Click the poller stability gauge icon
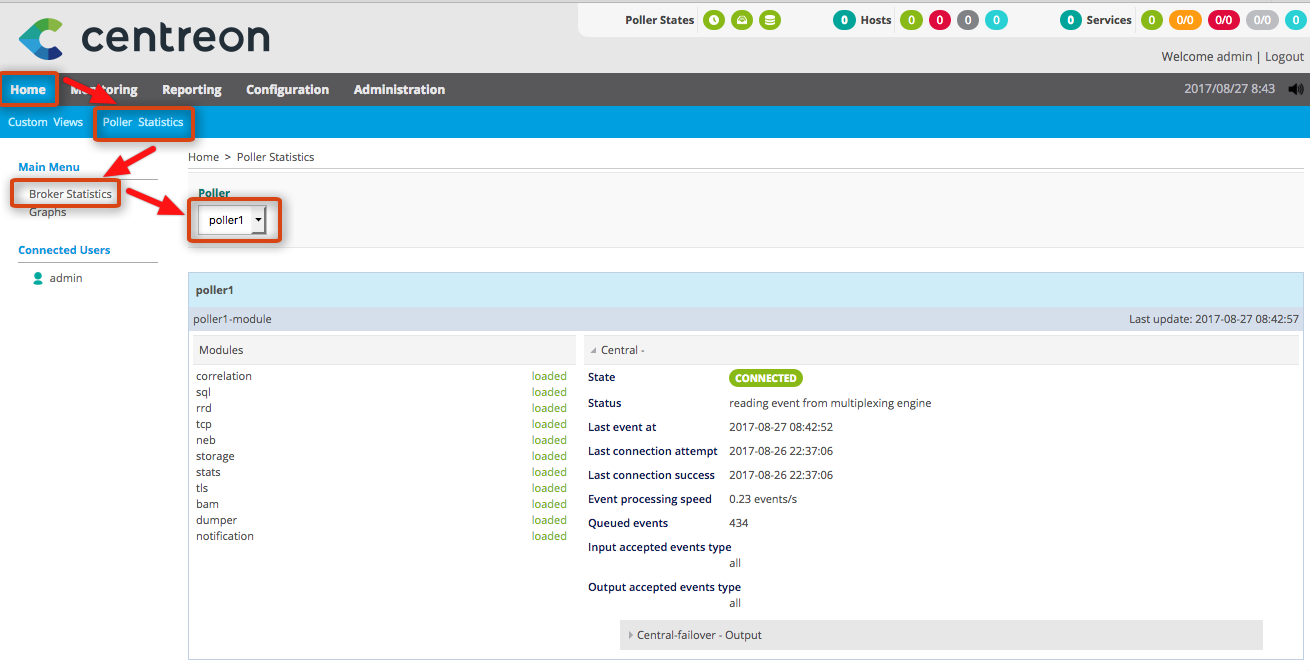 pyautogui.click(x=741, y=20)
